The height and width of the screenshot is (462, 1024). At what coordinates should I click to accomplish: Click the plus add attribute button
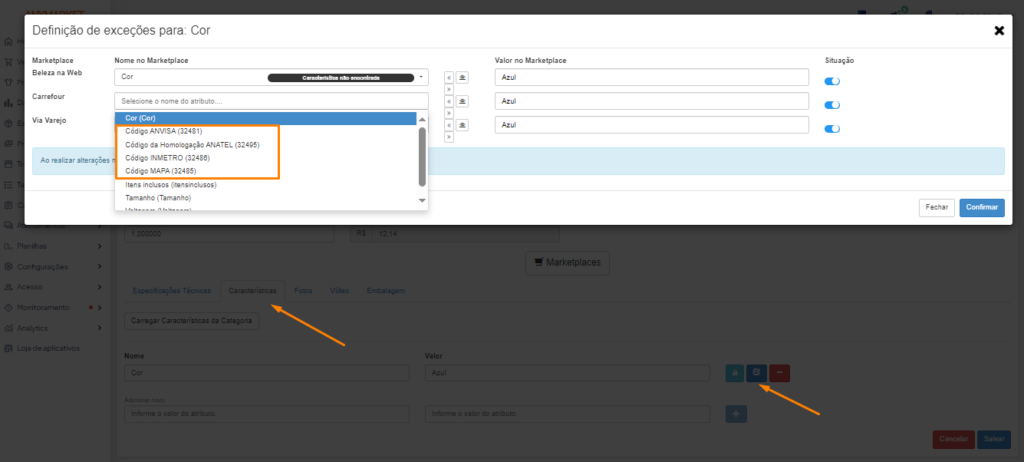[736, 414]
